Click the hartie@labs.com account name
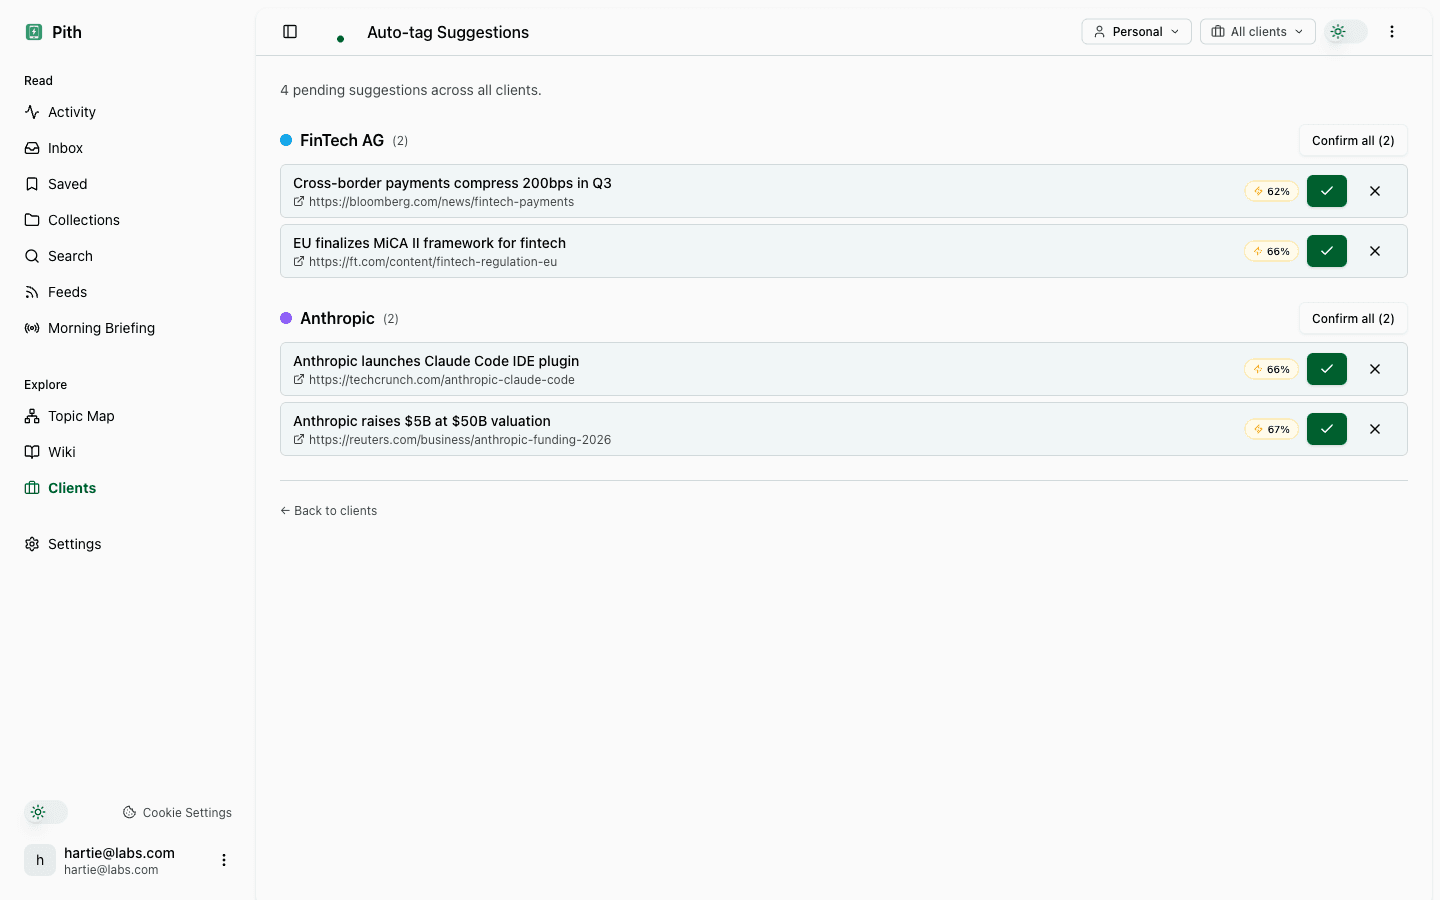The height and width of the screenshot is (900, 1440). pos(119,853)
